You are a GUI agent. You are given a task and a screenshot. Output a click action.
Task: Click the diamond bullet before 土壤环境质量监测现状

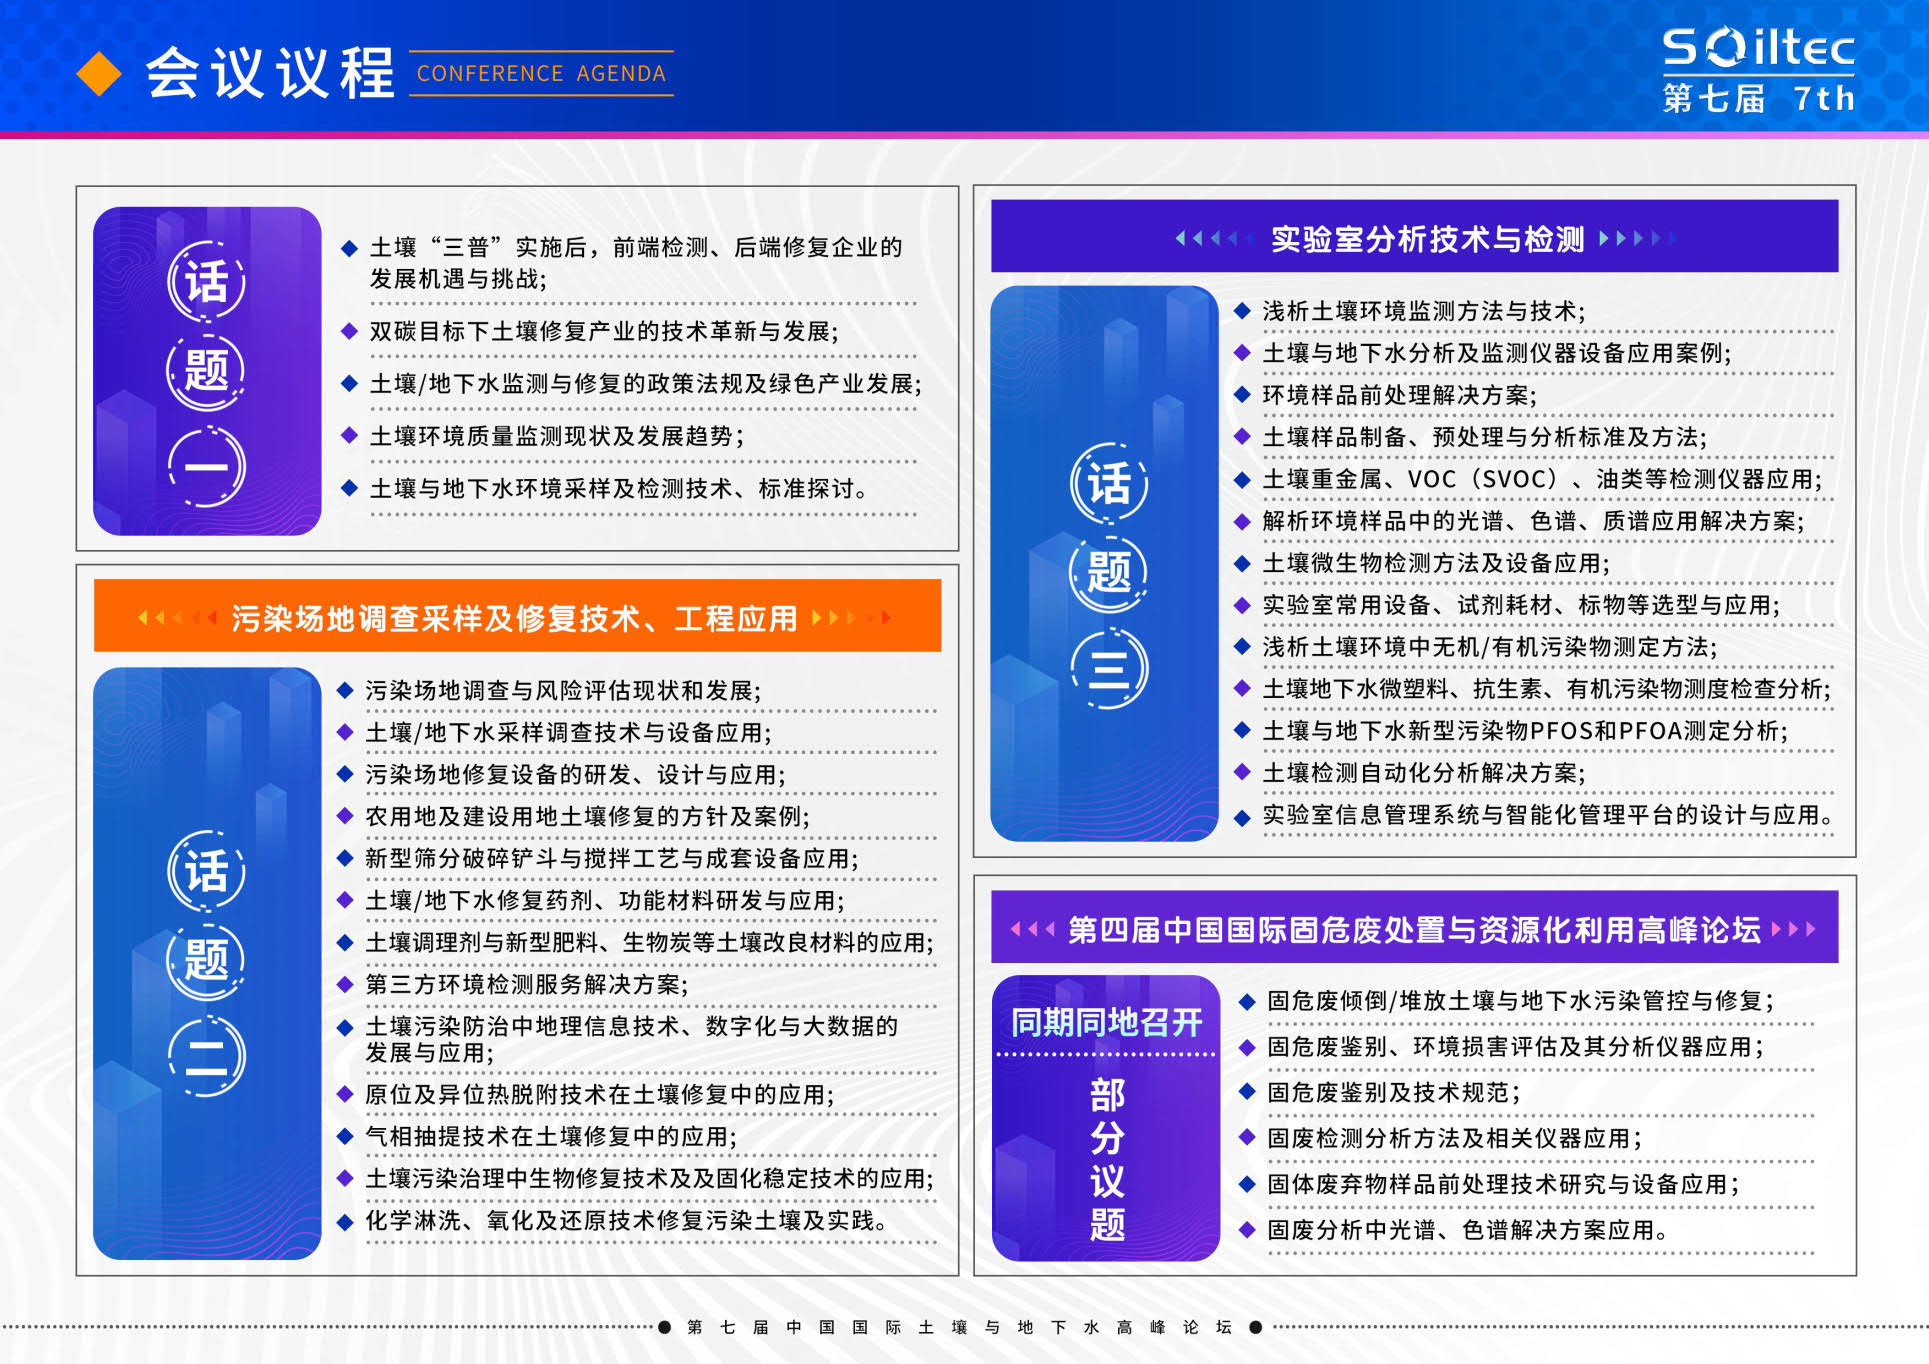coord(349,435)
